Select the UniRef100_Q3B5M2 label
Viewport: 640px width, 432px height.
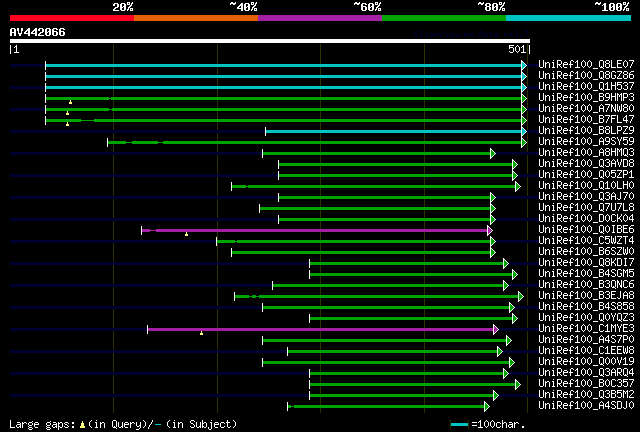(586, 395)
